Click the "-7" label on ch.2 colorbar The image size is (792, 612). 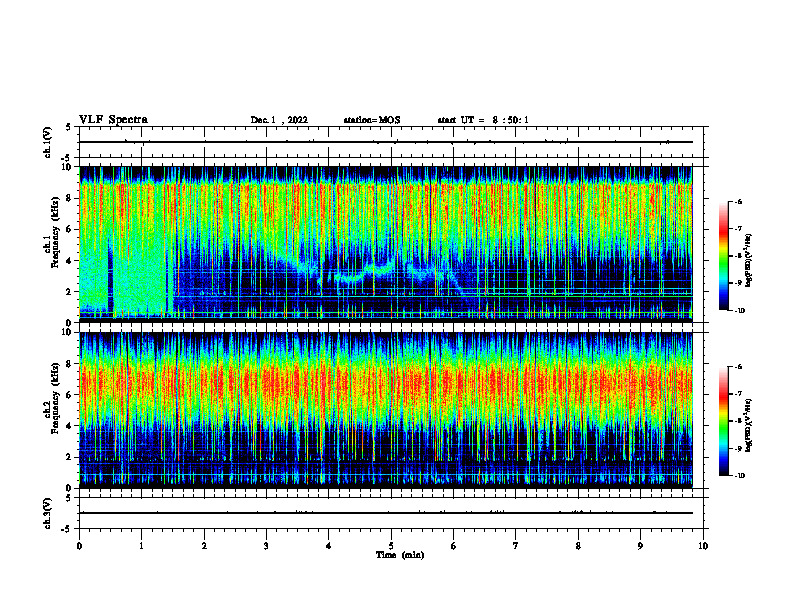(x=738, y=394)
